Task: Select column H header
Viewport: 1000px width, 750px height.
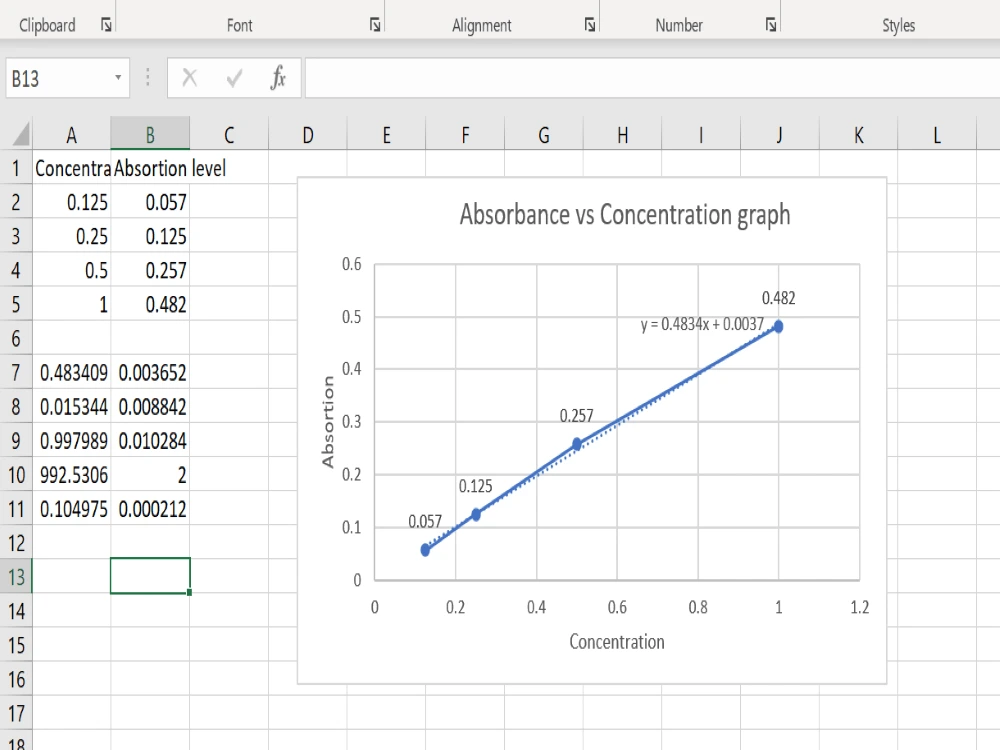Action: [x=622, y=135]
